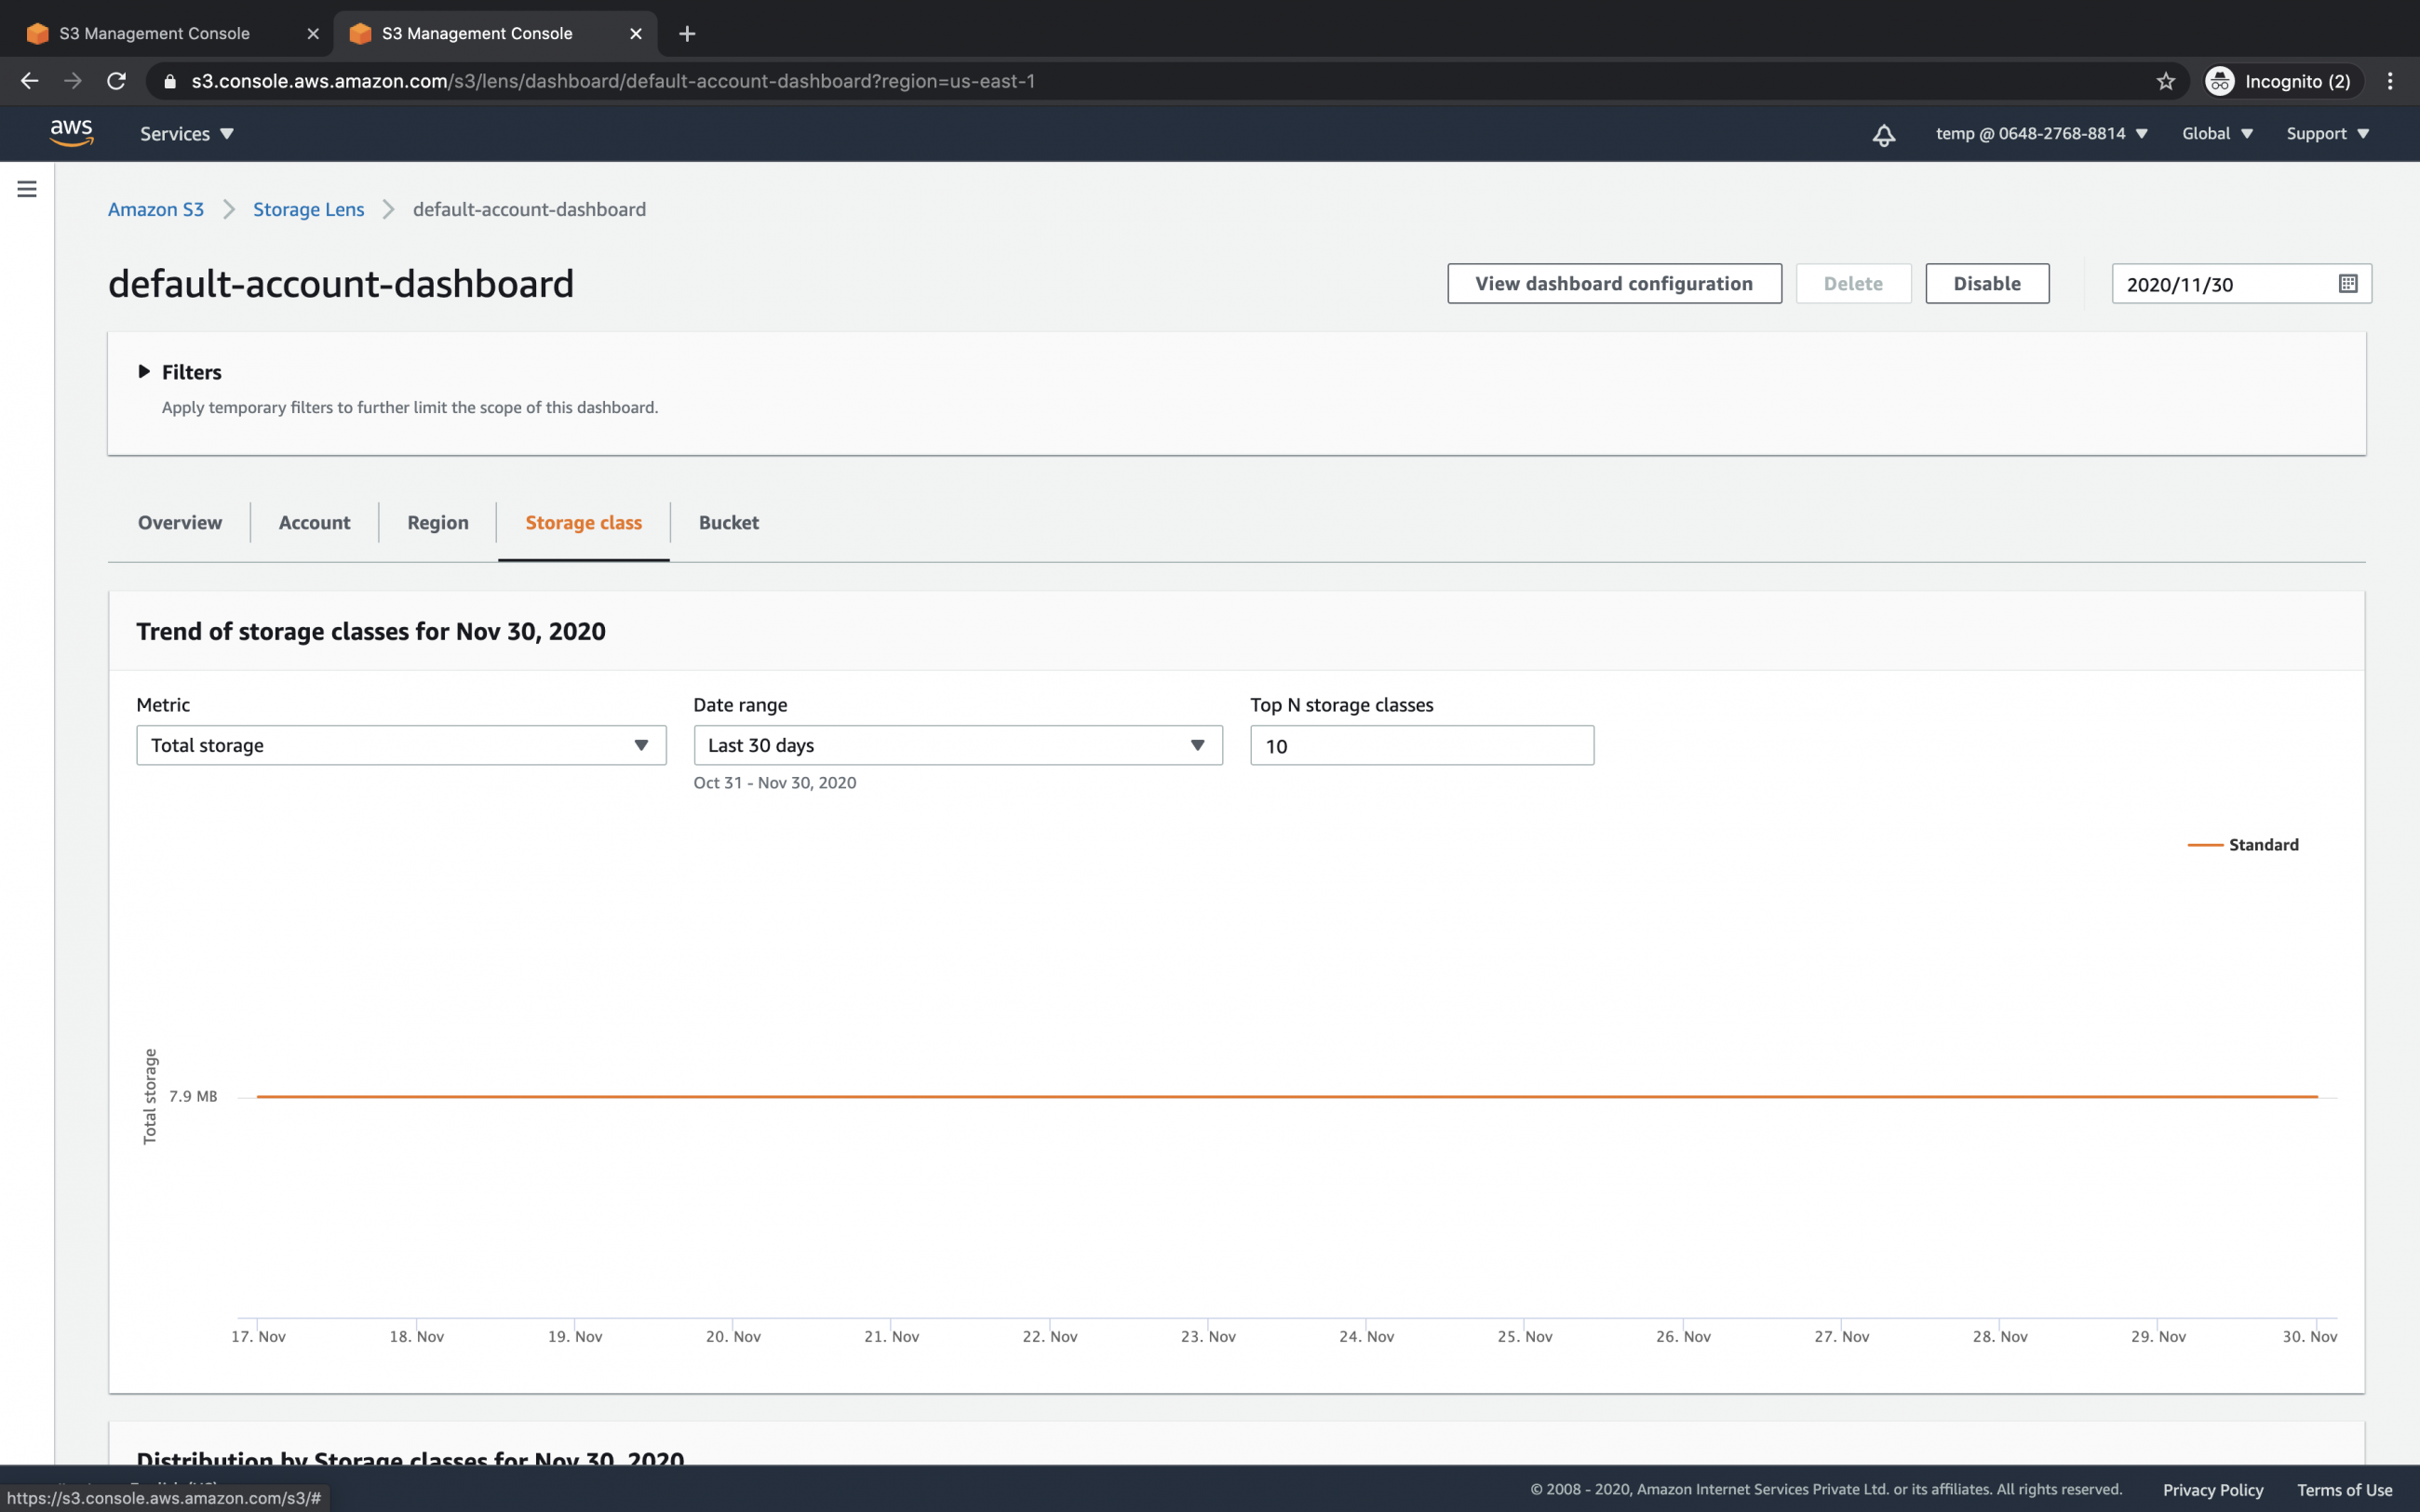Screen dimensions: 2420x1512
Task: Open the Global region selector
Action: click(2216, 133)
